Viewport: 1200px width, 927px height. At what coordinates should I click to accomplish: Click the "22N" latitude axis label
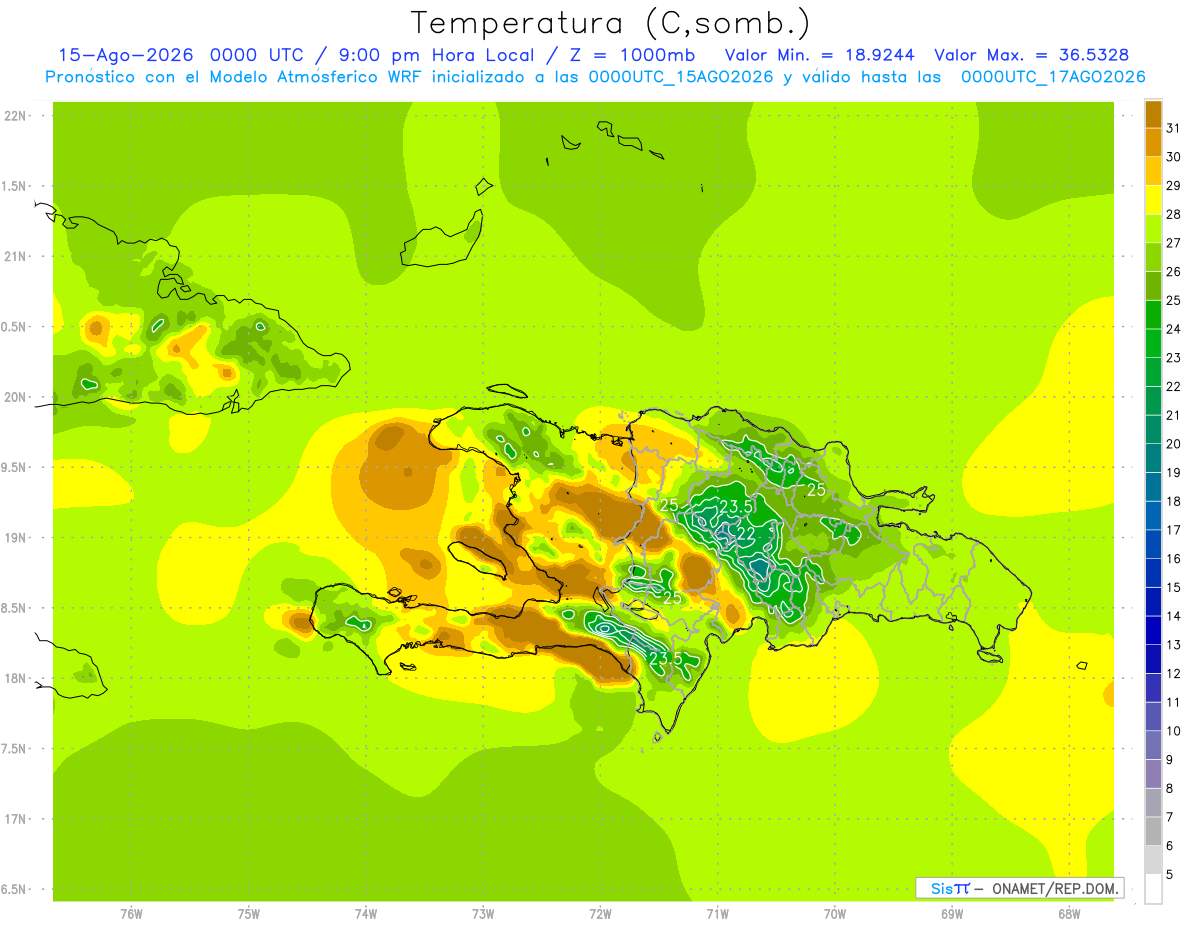[x=15, y=116]
